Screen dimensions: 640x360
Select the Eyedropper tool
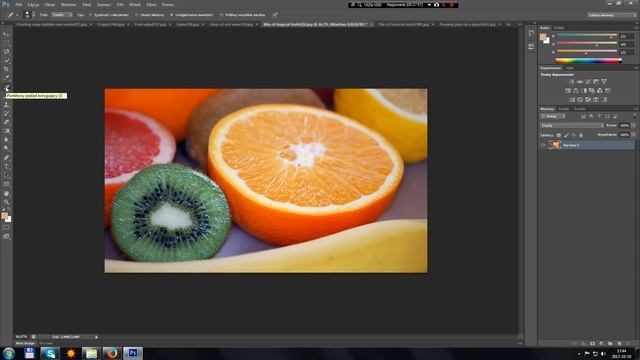tap(6, 78)
